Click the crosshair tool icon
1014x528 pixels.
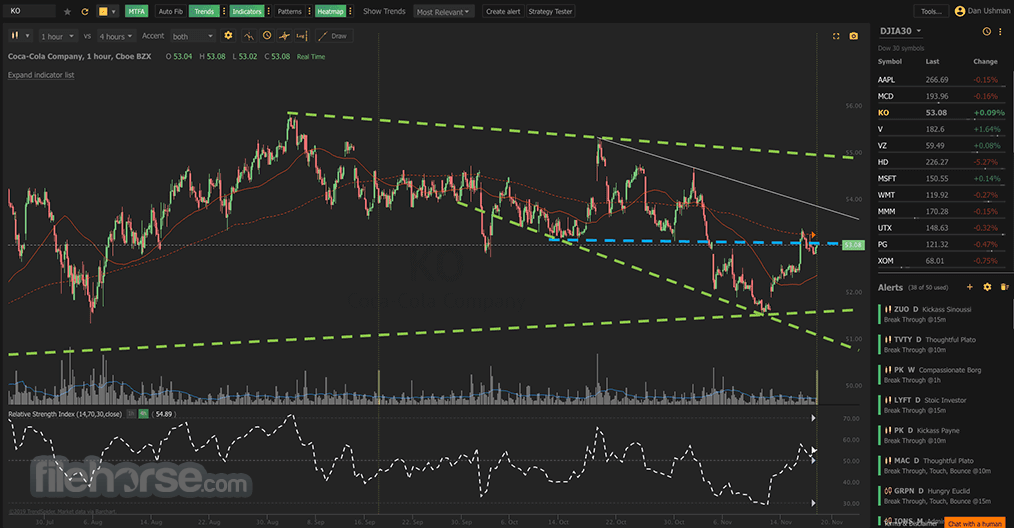click(x=284, y=36)
